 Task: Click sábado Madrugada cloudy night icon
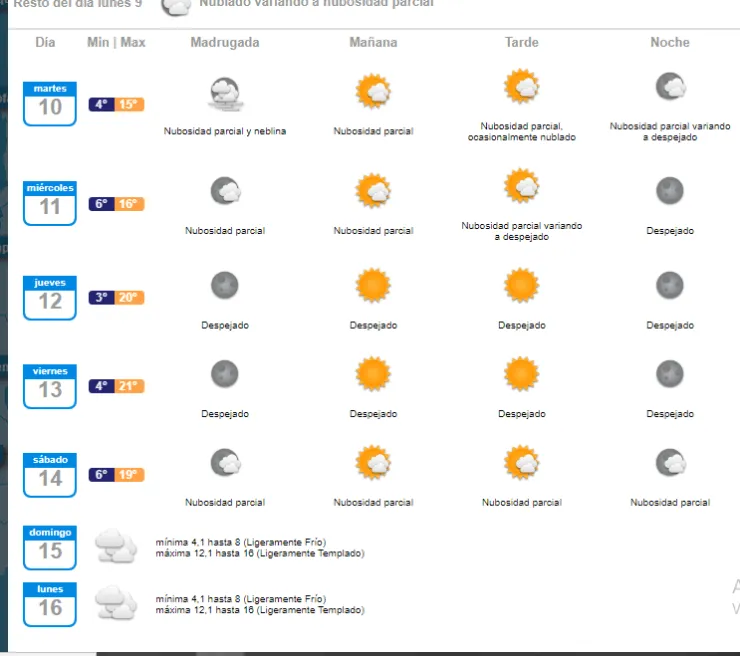point(225,463)
